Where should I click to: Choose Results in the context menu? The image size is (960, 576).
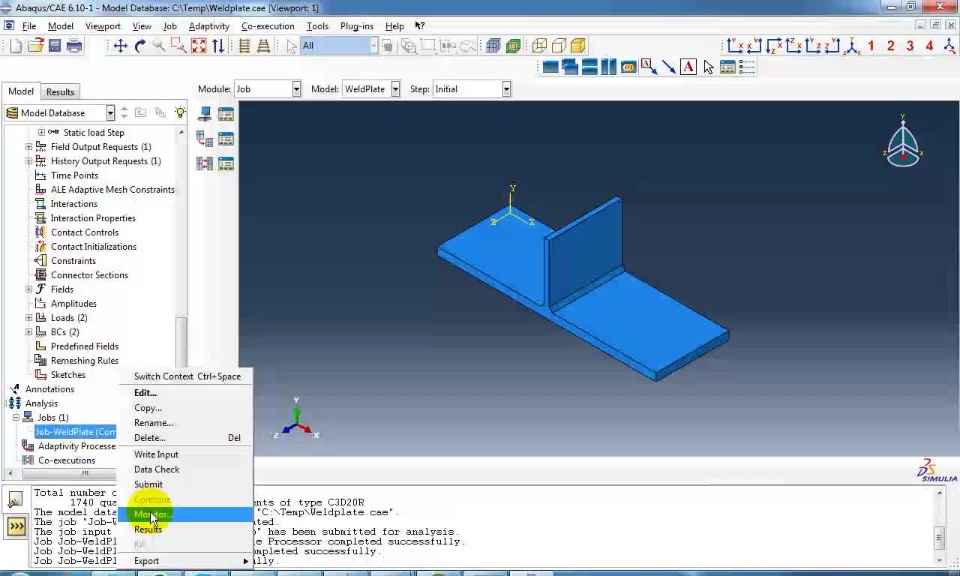(x=186, y=529)
